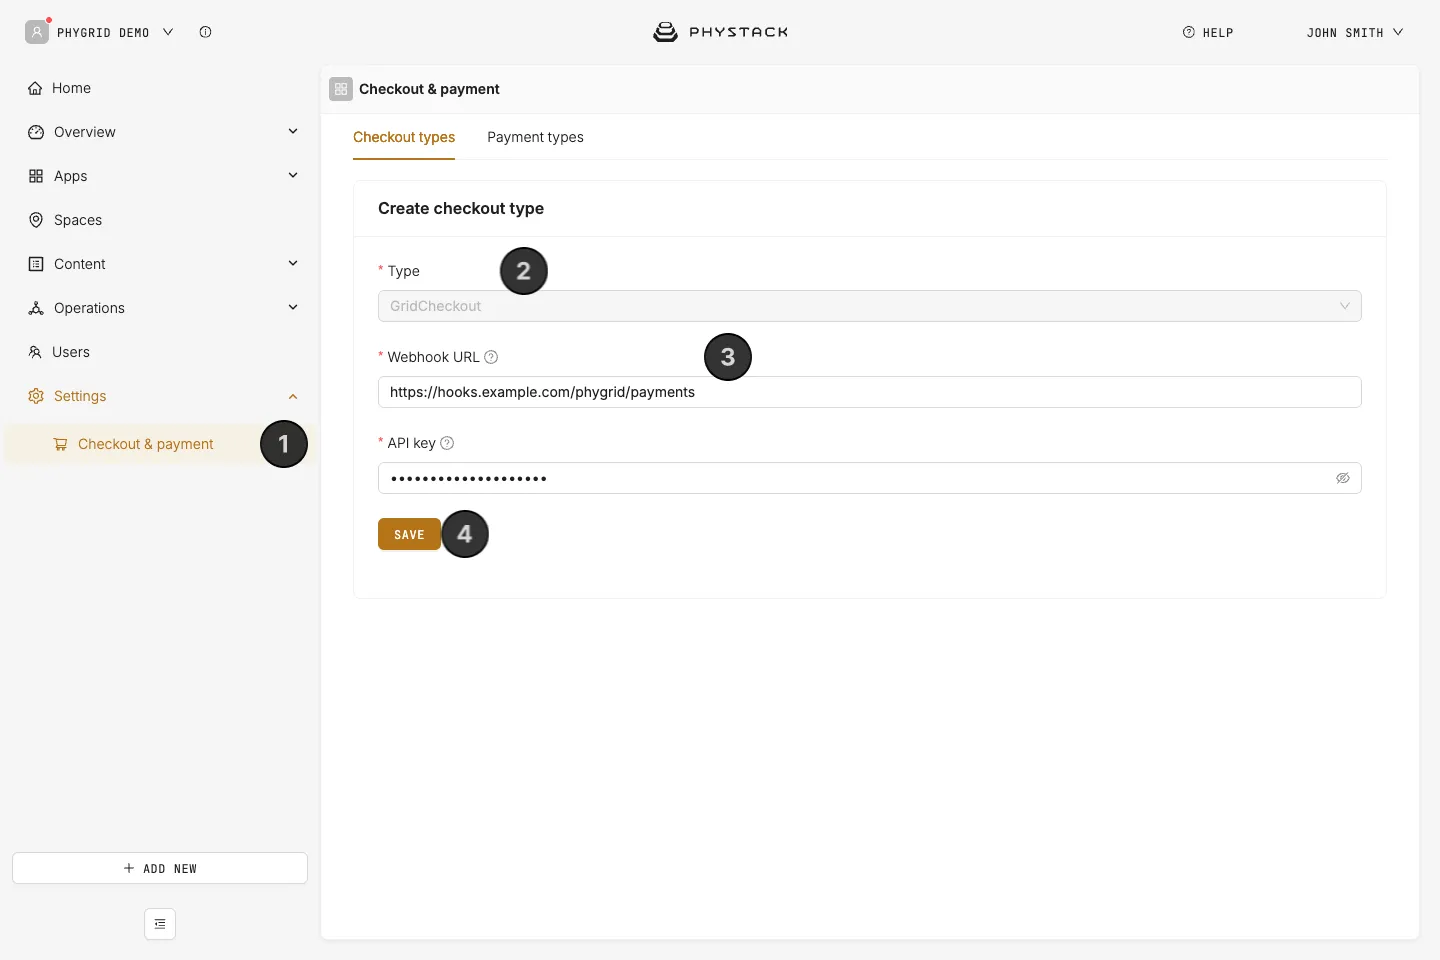Click the API key help question icon

447,443
